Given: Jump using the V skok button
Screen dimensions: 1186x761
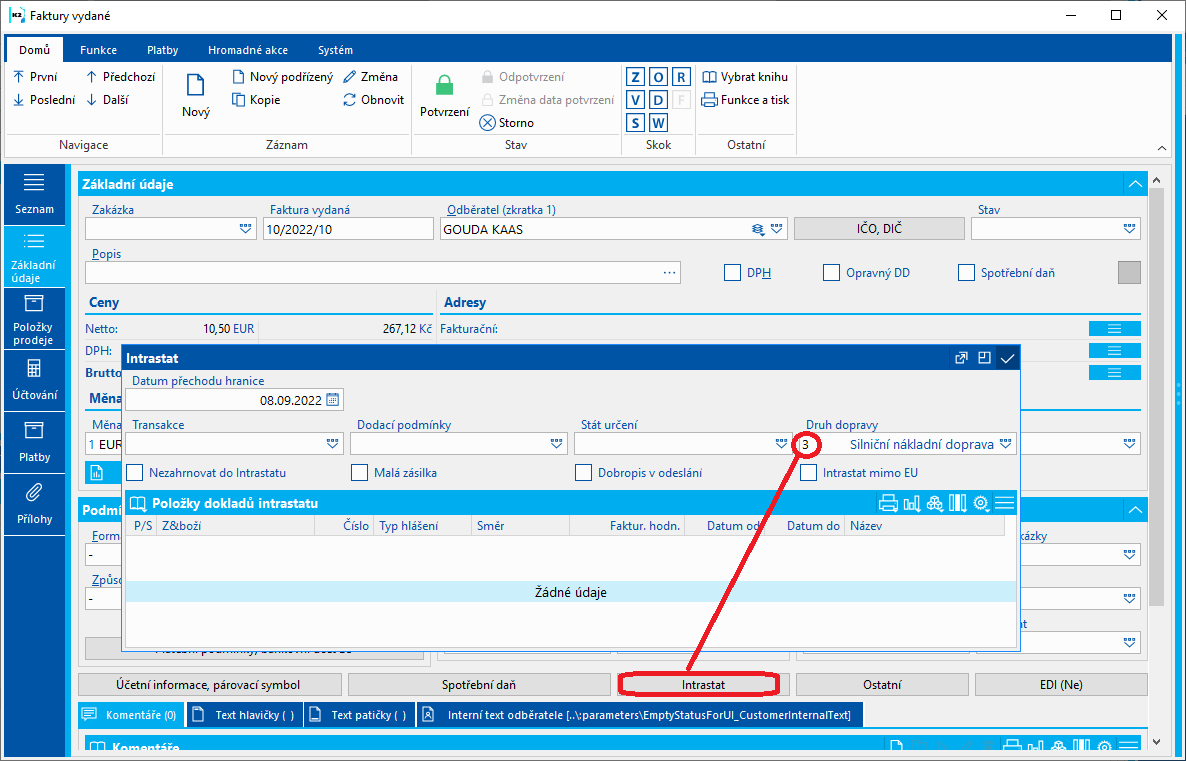Looking at the screenshot, I should [x=635, y=100].
